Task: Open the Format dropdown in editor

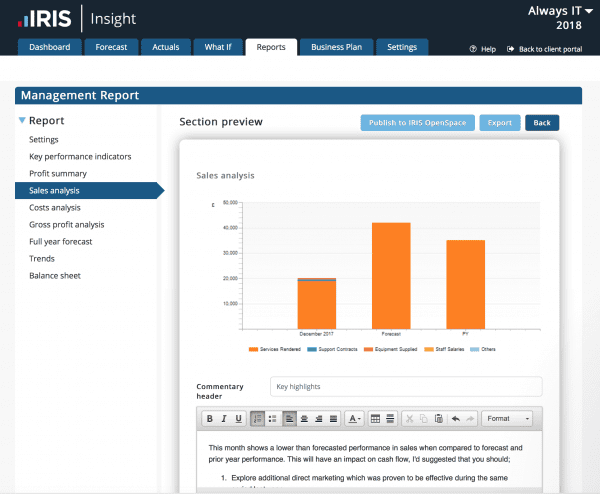Action: (x=507, y=418)
